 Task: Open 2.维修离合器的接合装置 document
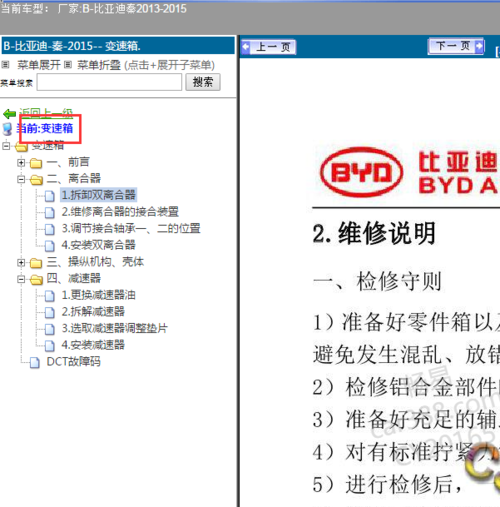(x=120, y=212)
